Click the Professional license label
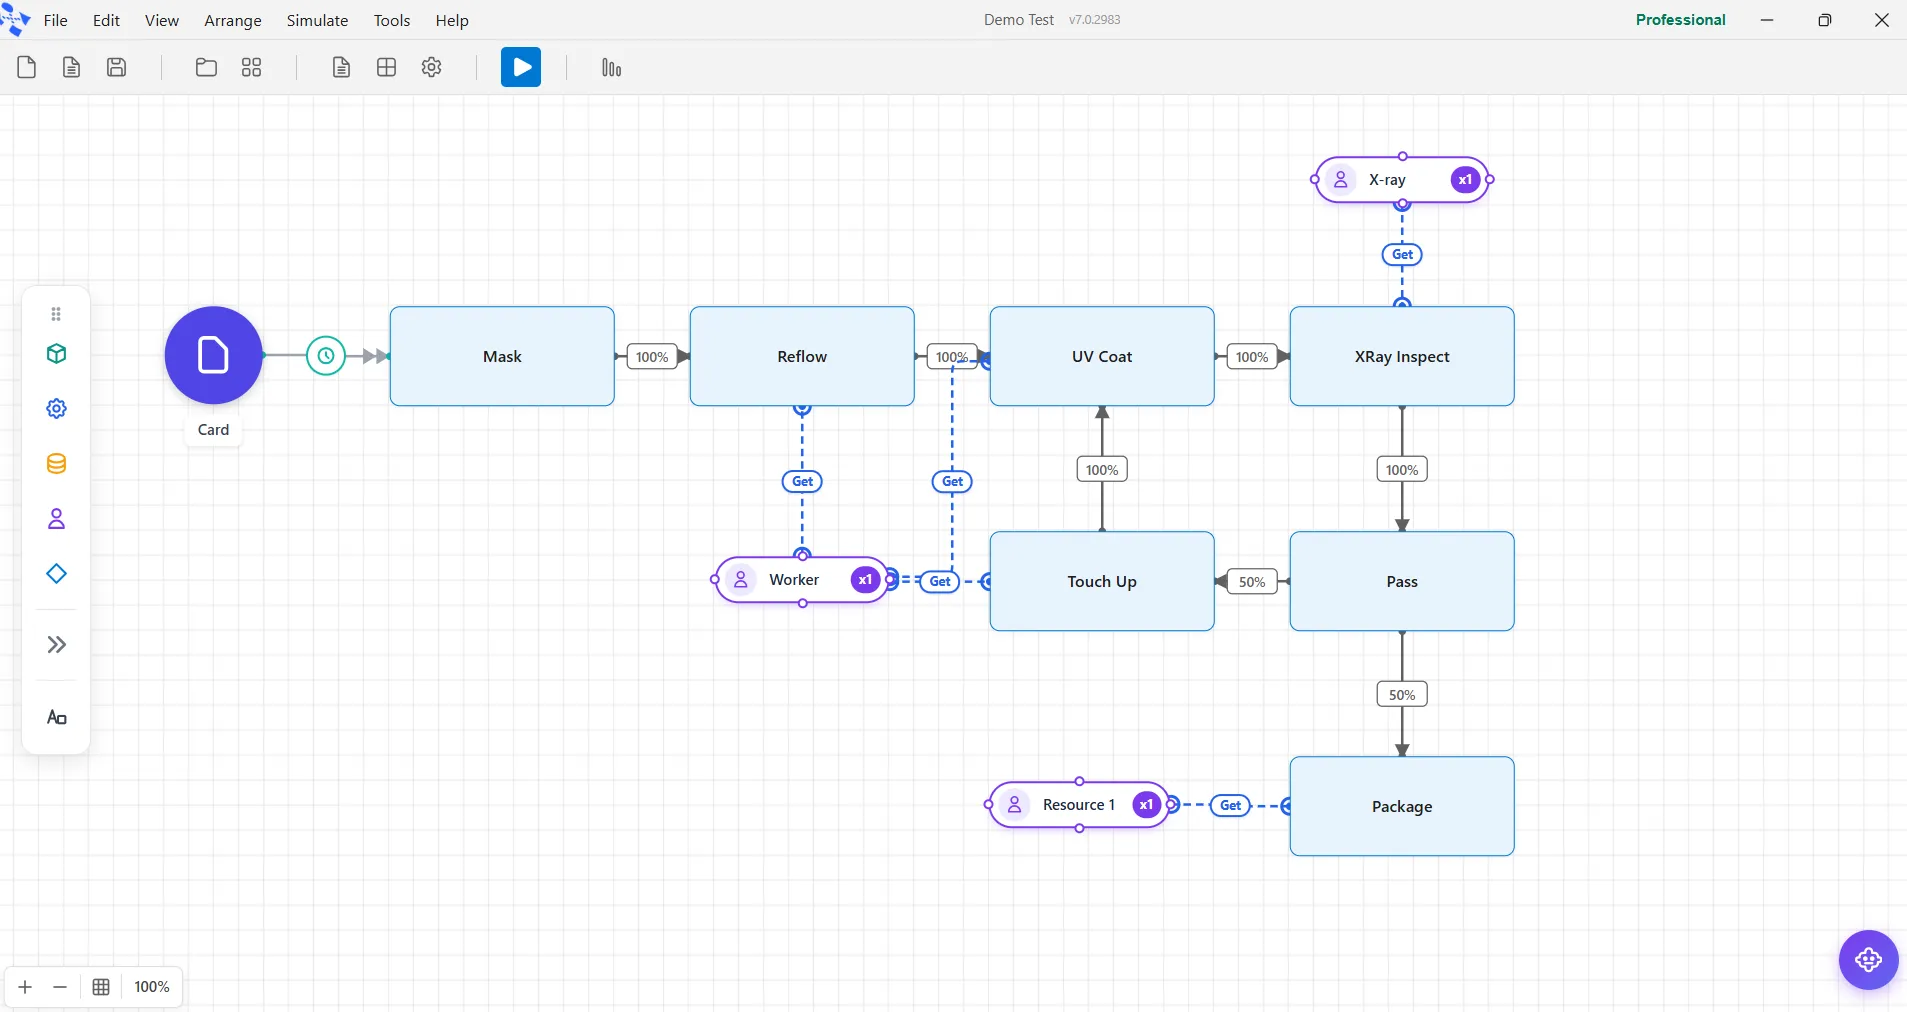1907x1012 pixels. [x=1680, y=20]
